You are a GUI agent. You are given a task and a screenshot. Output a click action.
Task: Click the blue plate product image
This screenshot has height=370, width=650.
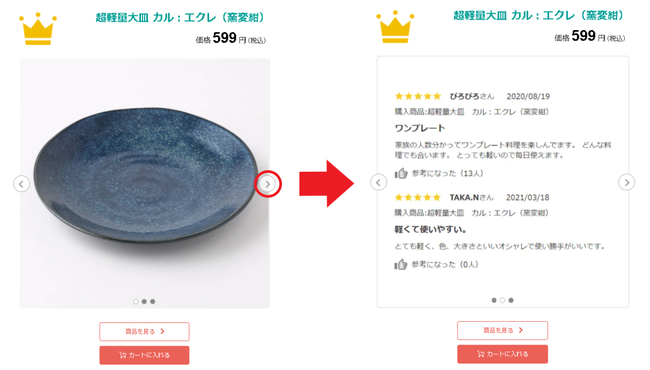pyautogui.click(x=145, y=183)
